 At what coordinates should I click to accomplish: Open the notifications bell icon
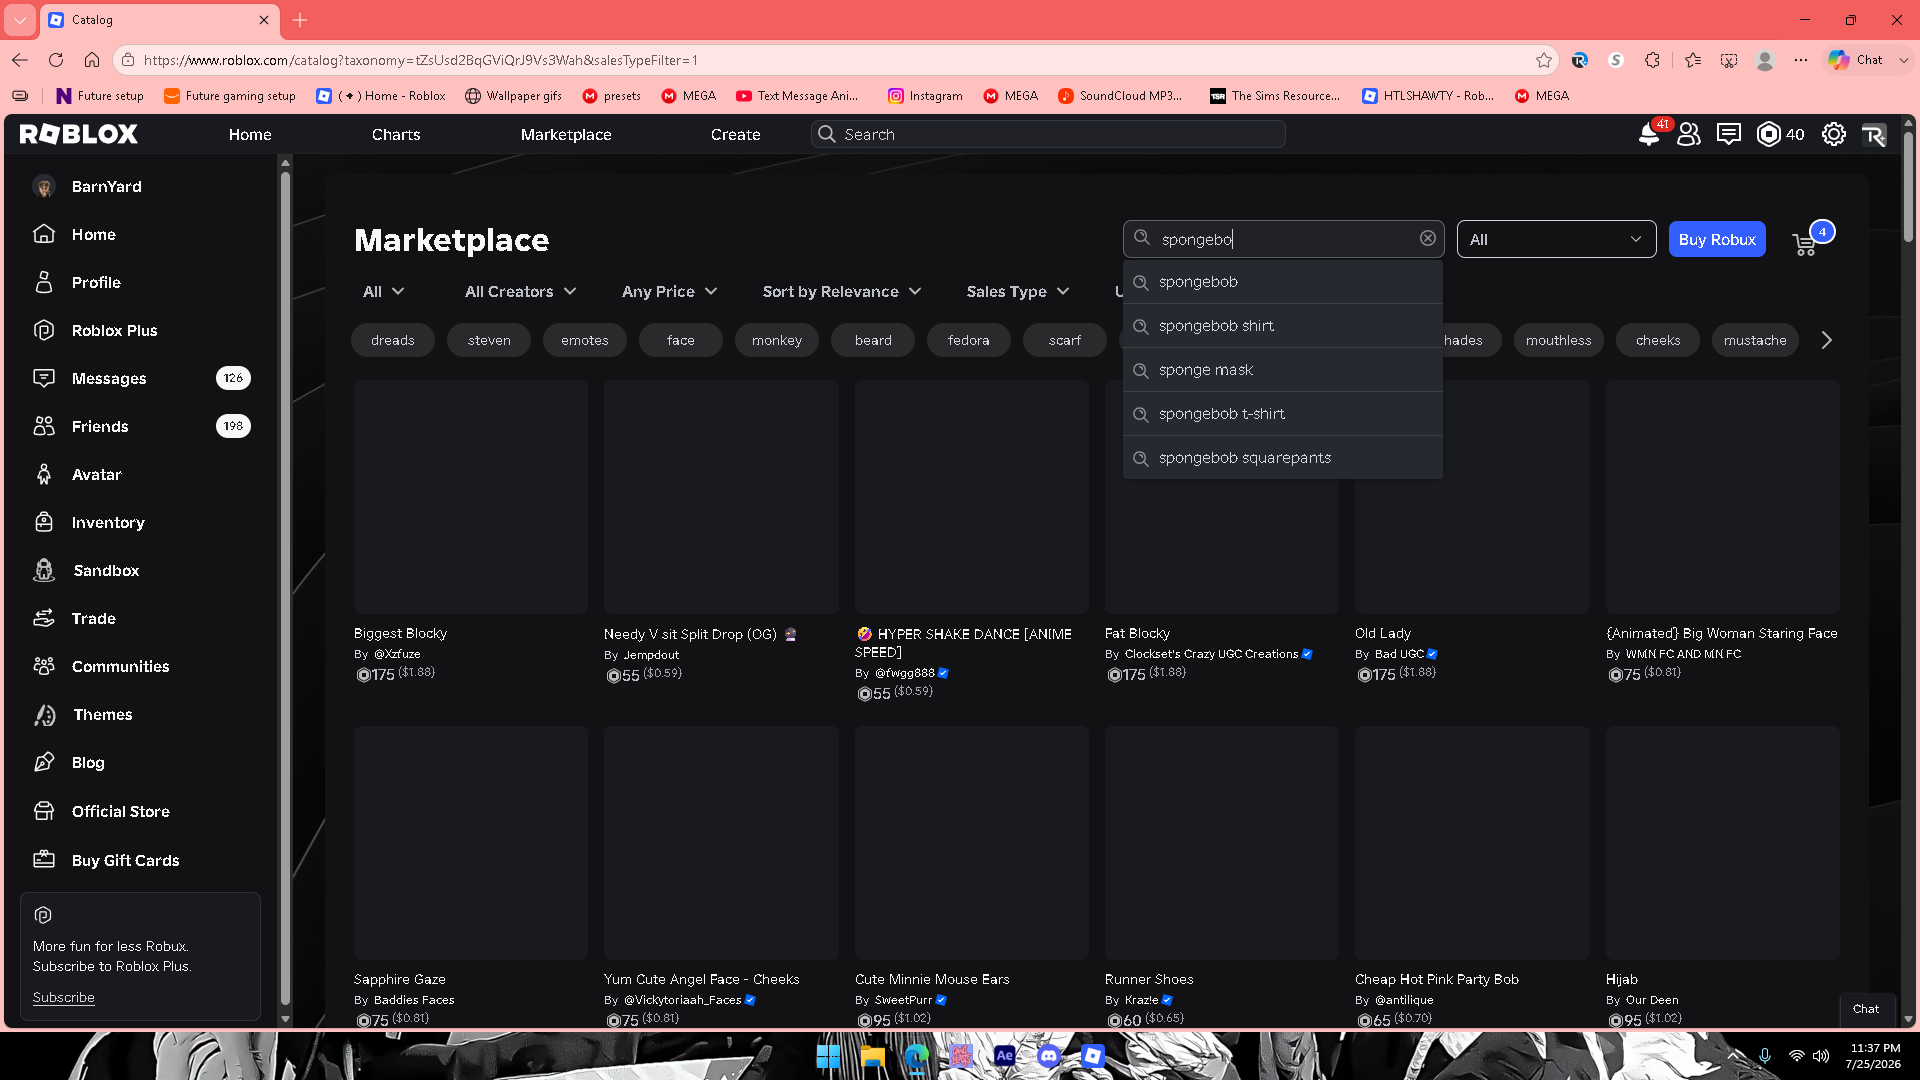[x=1649, y=134]
